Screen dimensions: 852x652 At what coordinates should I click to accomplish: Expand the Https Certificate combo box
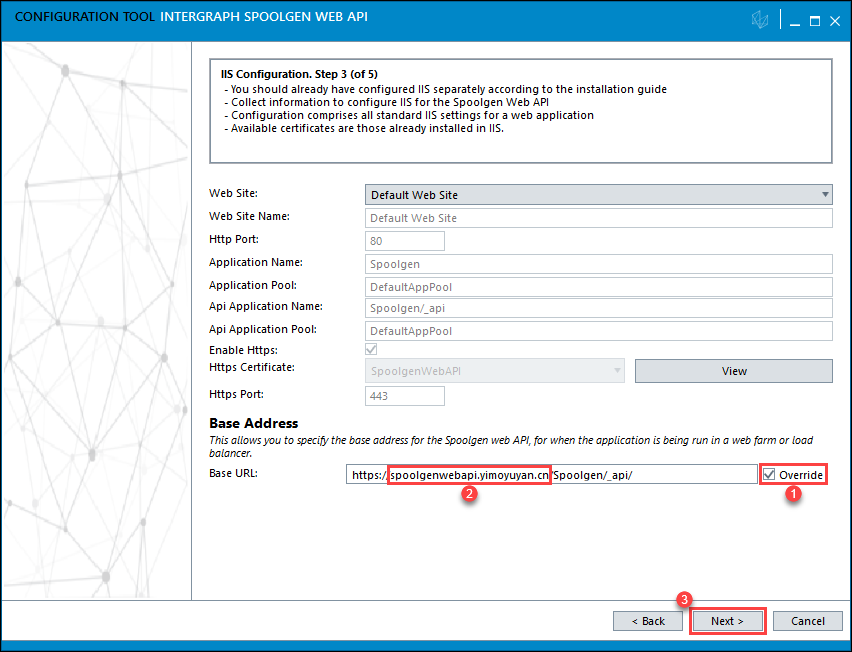click(494, 371)
